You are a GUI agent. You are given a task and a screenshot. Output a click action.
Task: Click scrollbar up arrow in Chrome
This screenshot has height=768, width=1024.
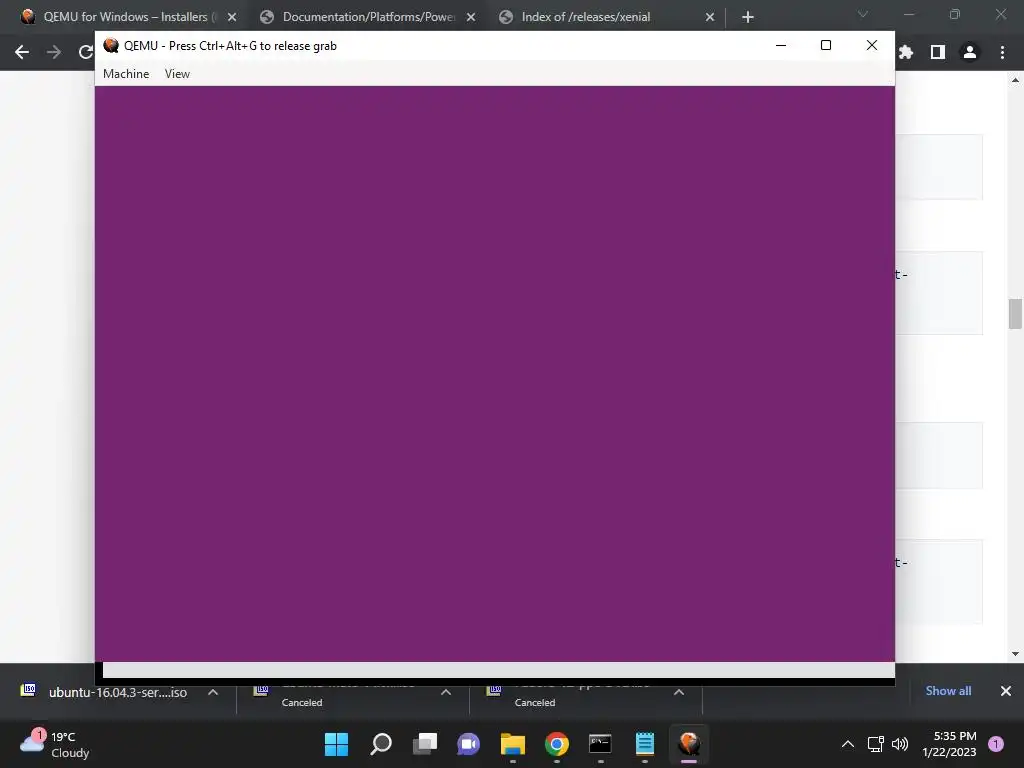tap(1015, 80)
